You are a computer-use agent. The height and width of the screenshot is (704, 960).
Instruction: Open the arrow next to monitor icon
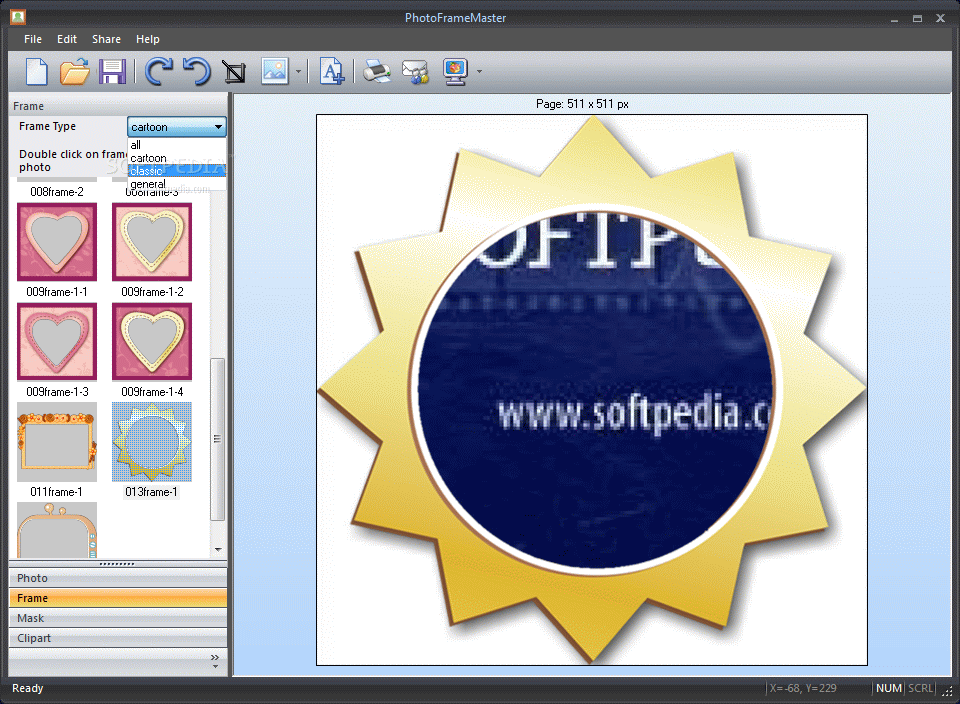(x=479, y=72)
